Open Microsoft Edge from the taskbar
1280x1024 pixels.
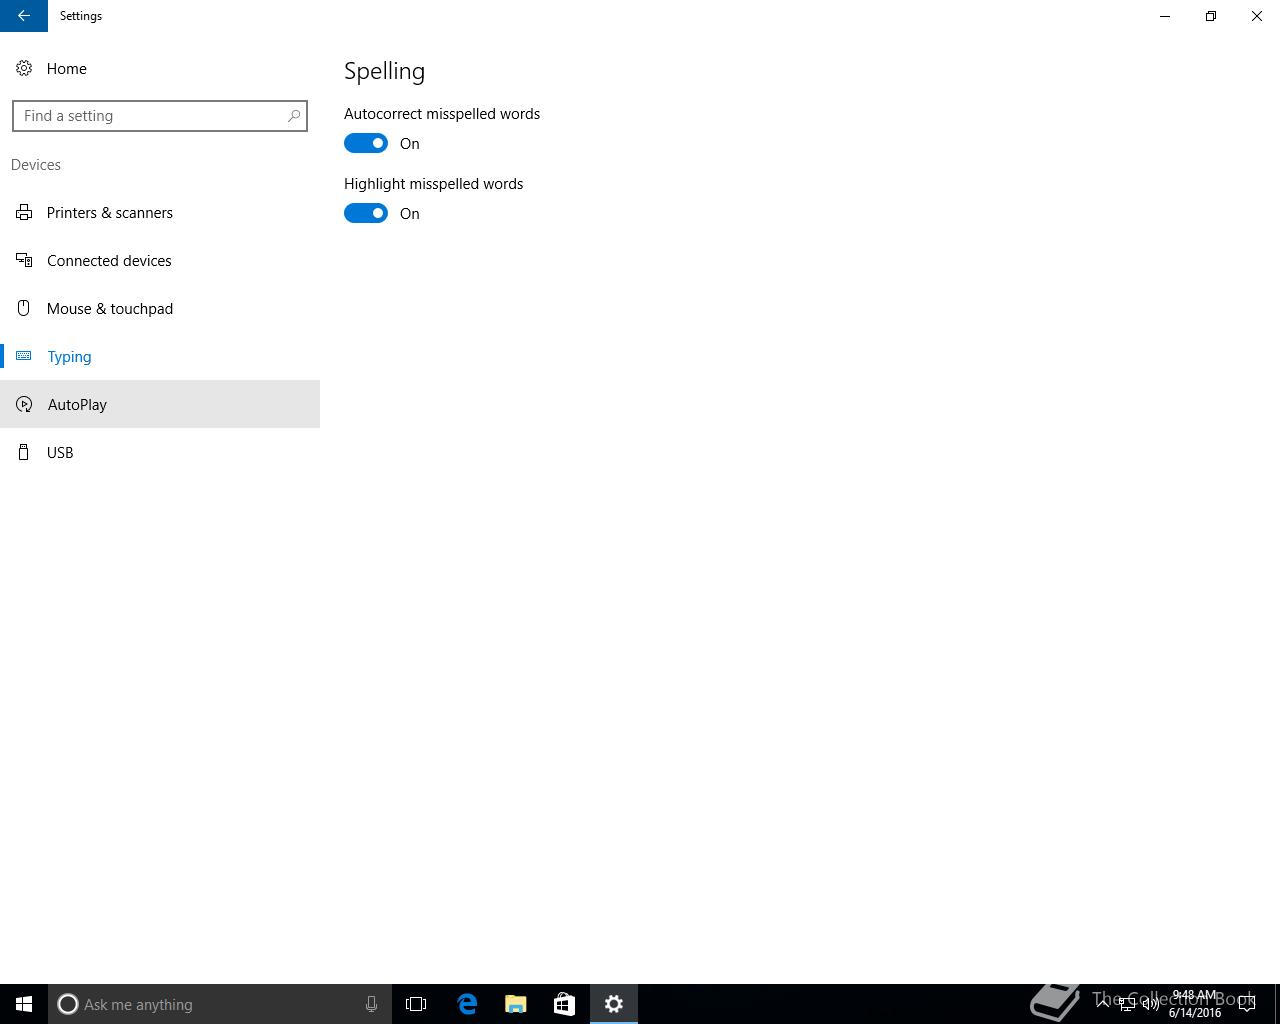(x=467, y=1004)
